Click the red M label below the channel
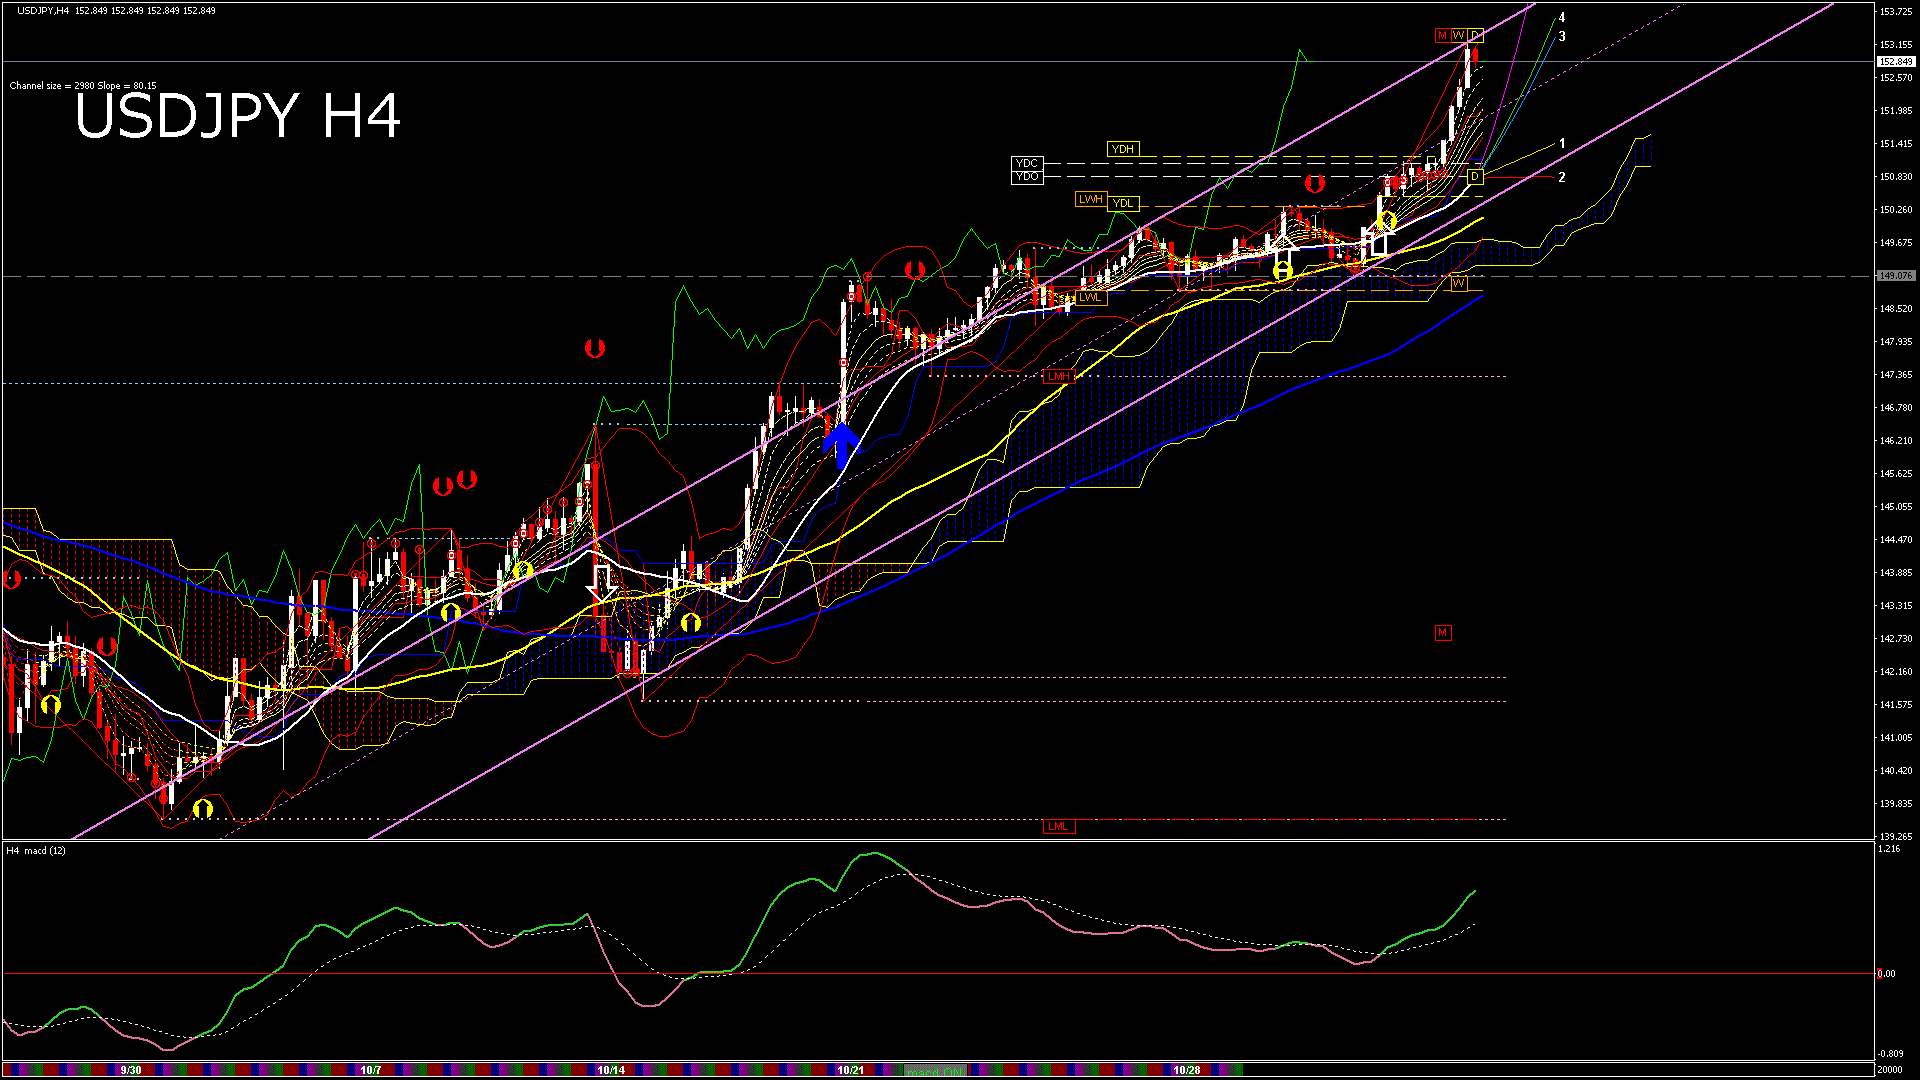This screenshot has height=1080, width=1920. pyautogui.click(x=1442, y=633)
